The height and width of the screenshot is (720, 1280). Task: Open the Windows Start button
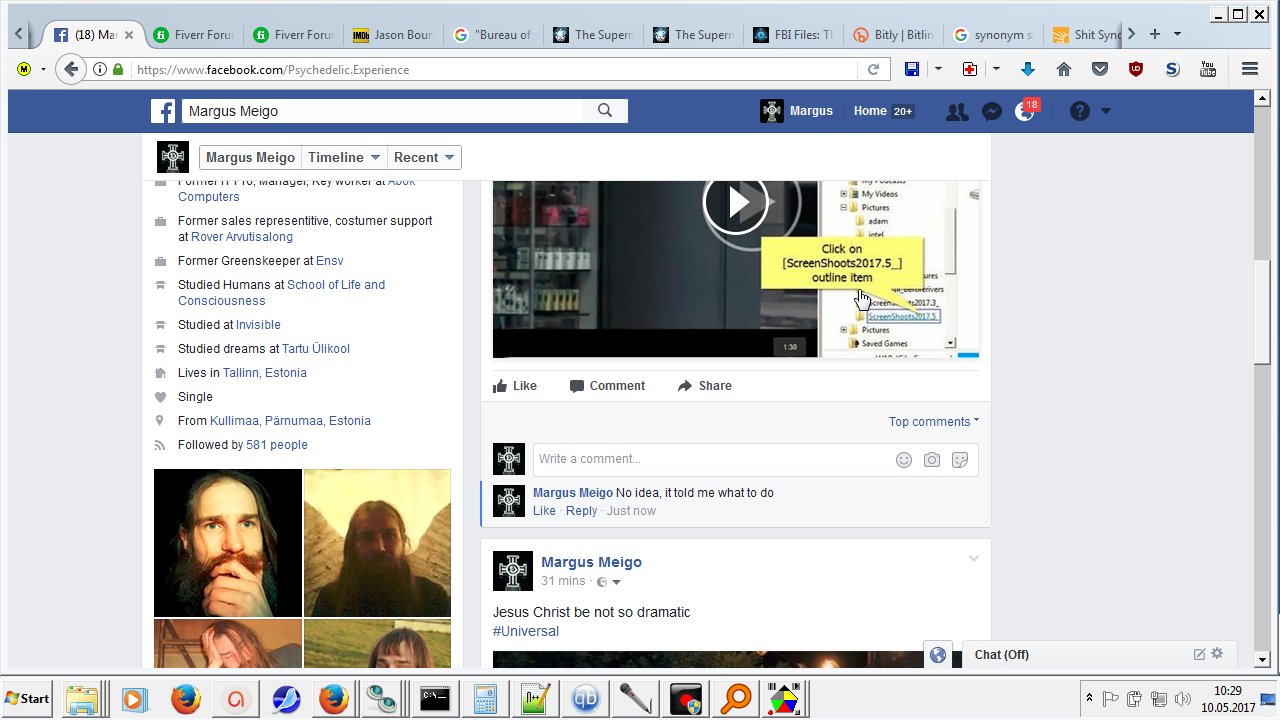[x=28, y=698]
